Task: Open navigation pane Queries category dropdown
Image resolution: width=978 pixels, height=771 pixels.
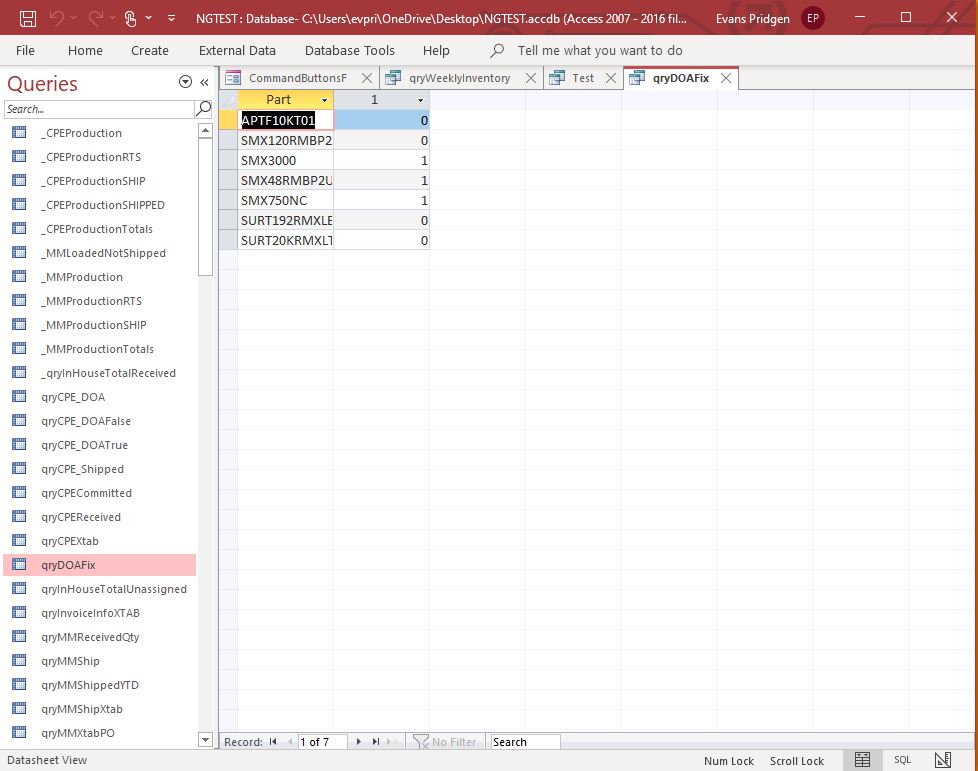Action: coord(185,82)
